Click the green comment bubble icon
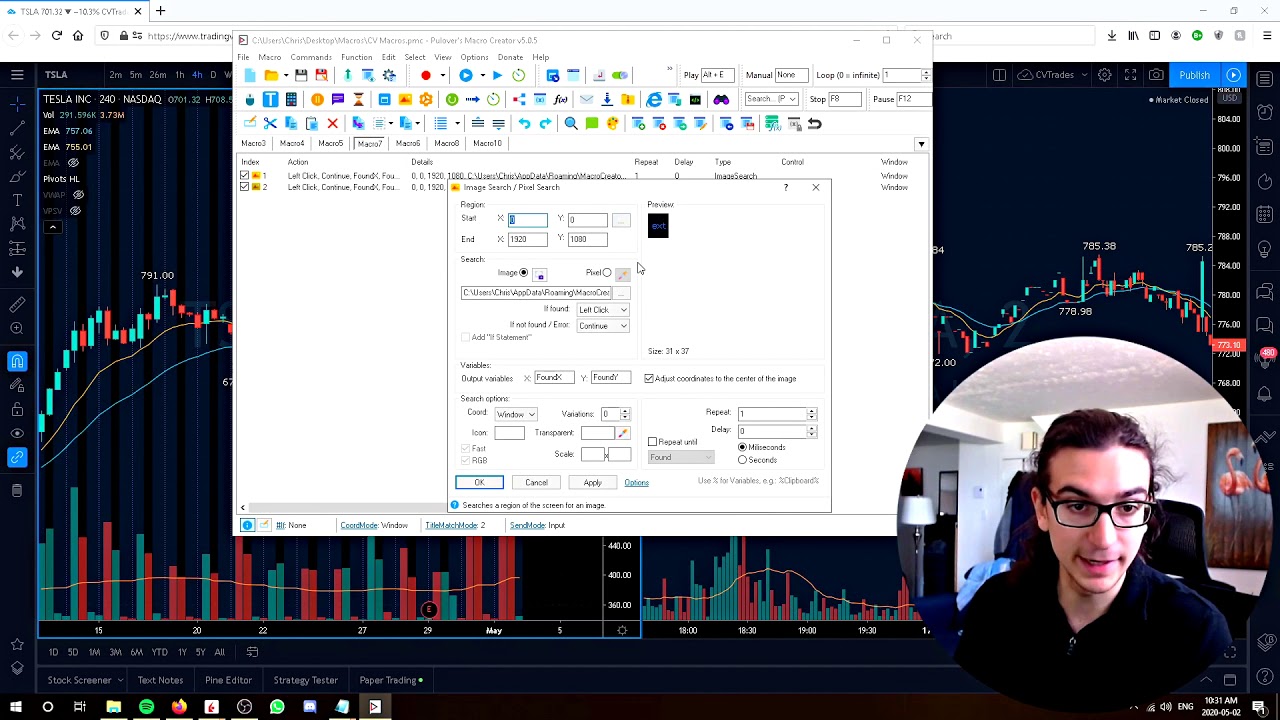 coord(592,123)
